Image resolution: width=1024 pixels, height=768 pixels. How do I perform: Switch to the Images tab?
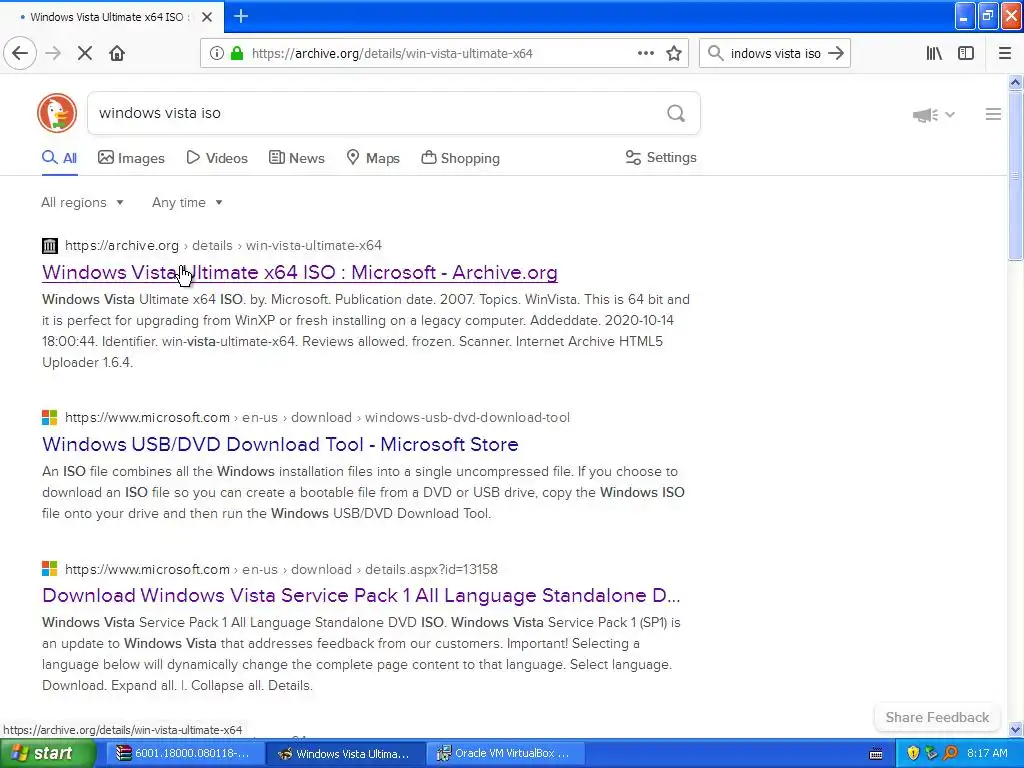tap(131, 158)
